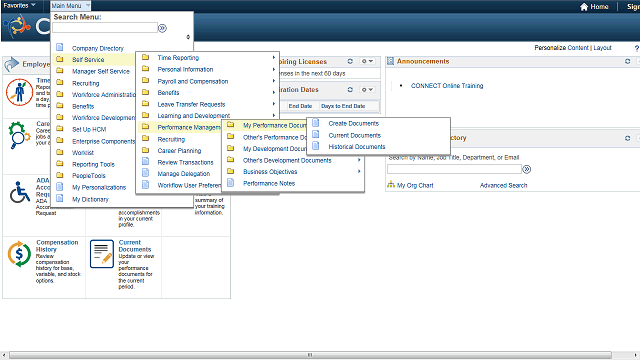Select Set Up HCM menu item
The width and height of the screenshot is (640, 360).
click(89, 129)
